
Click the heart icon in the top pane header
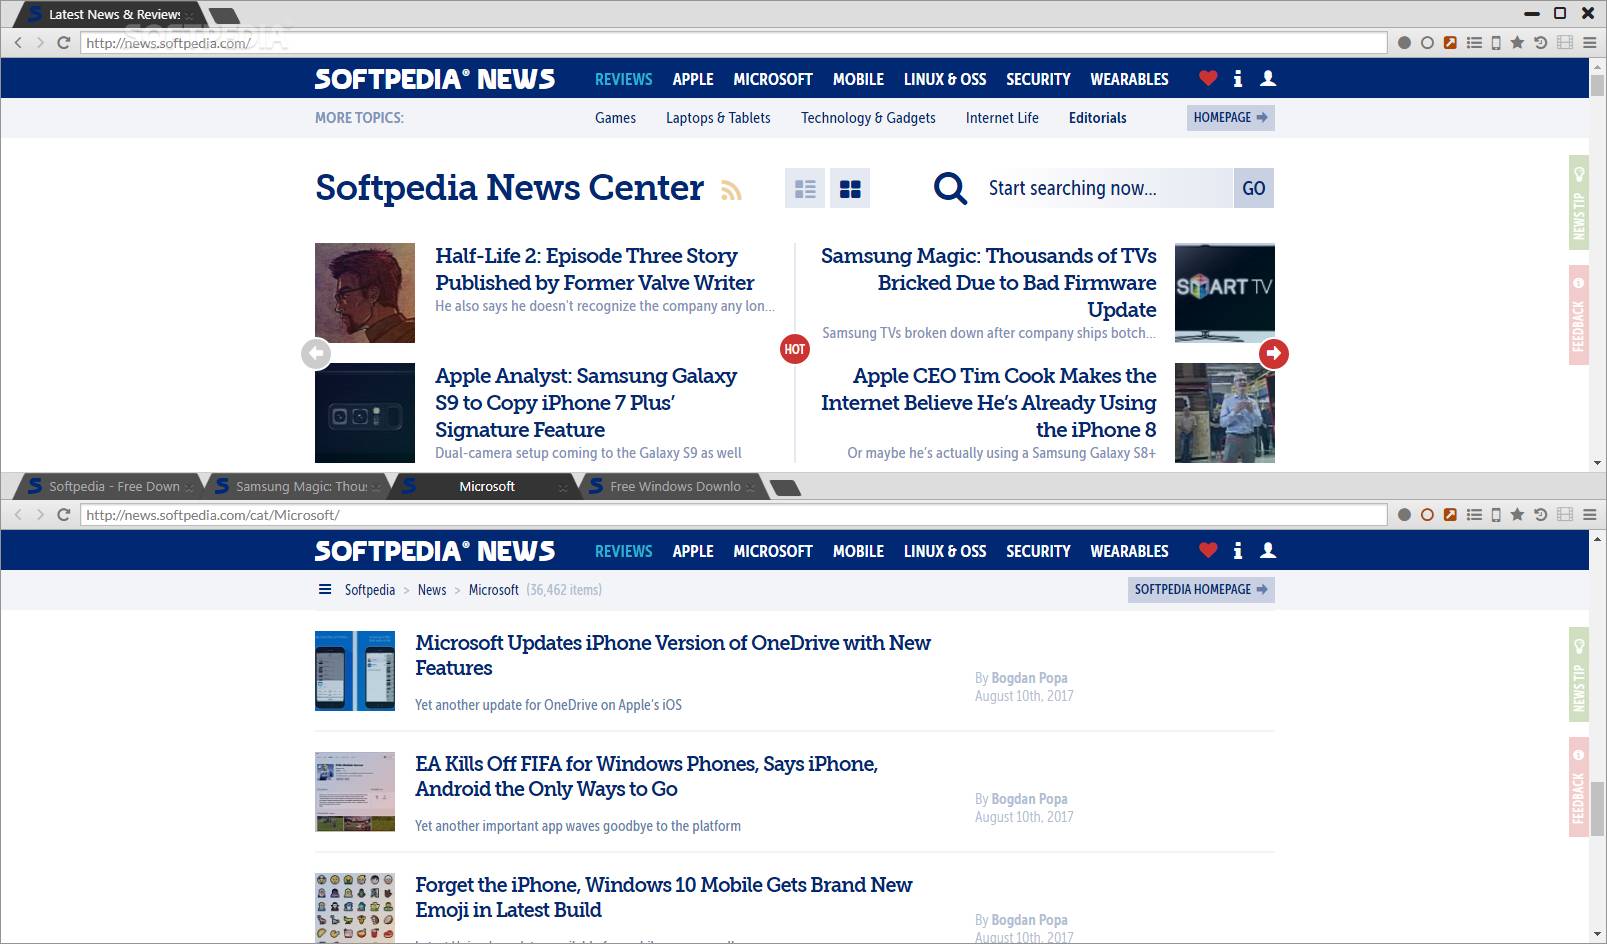tap(1208, 78)
